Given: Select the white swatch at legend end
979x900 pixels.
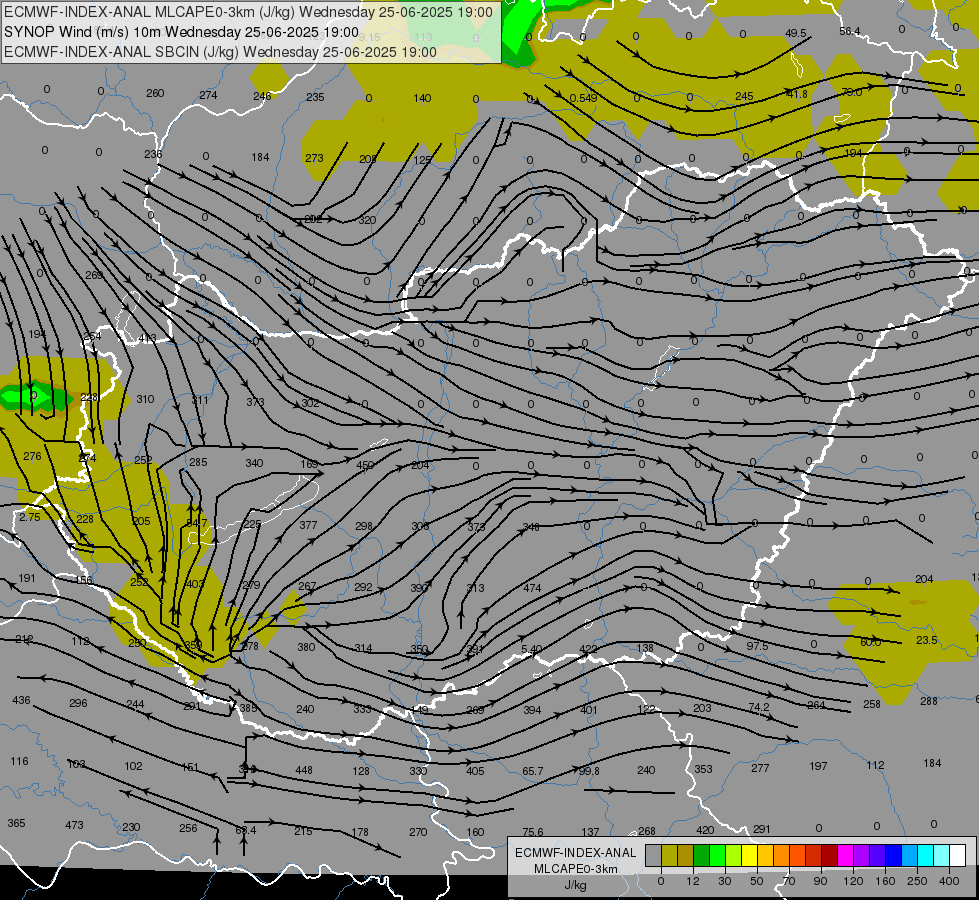Looking at the screenshot, I should [958, 855].
